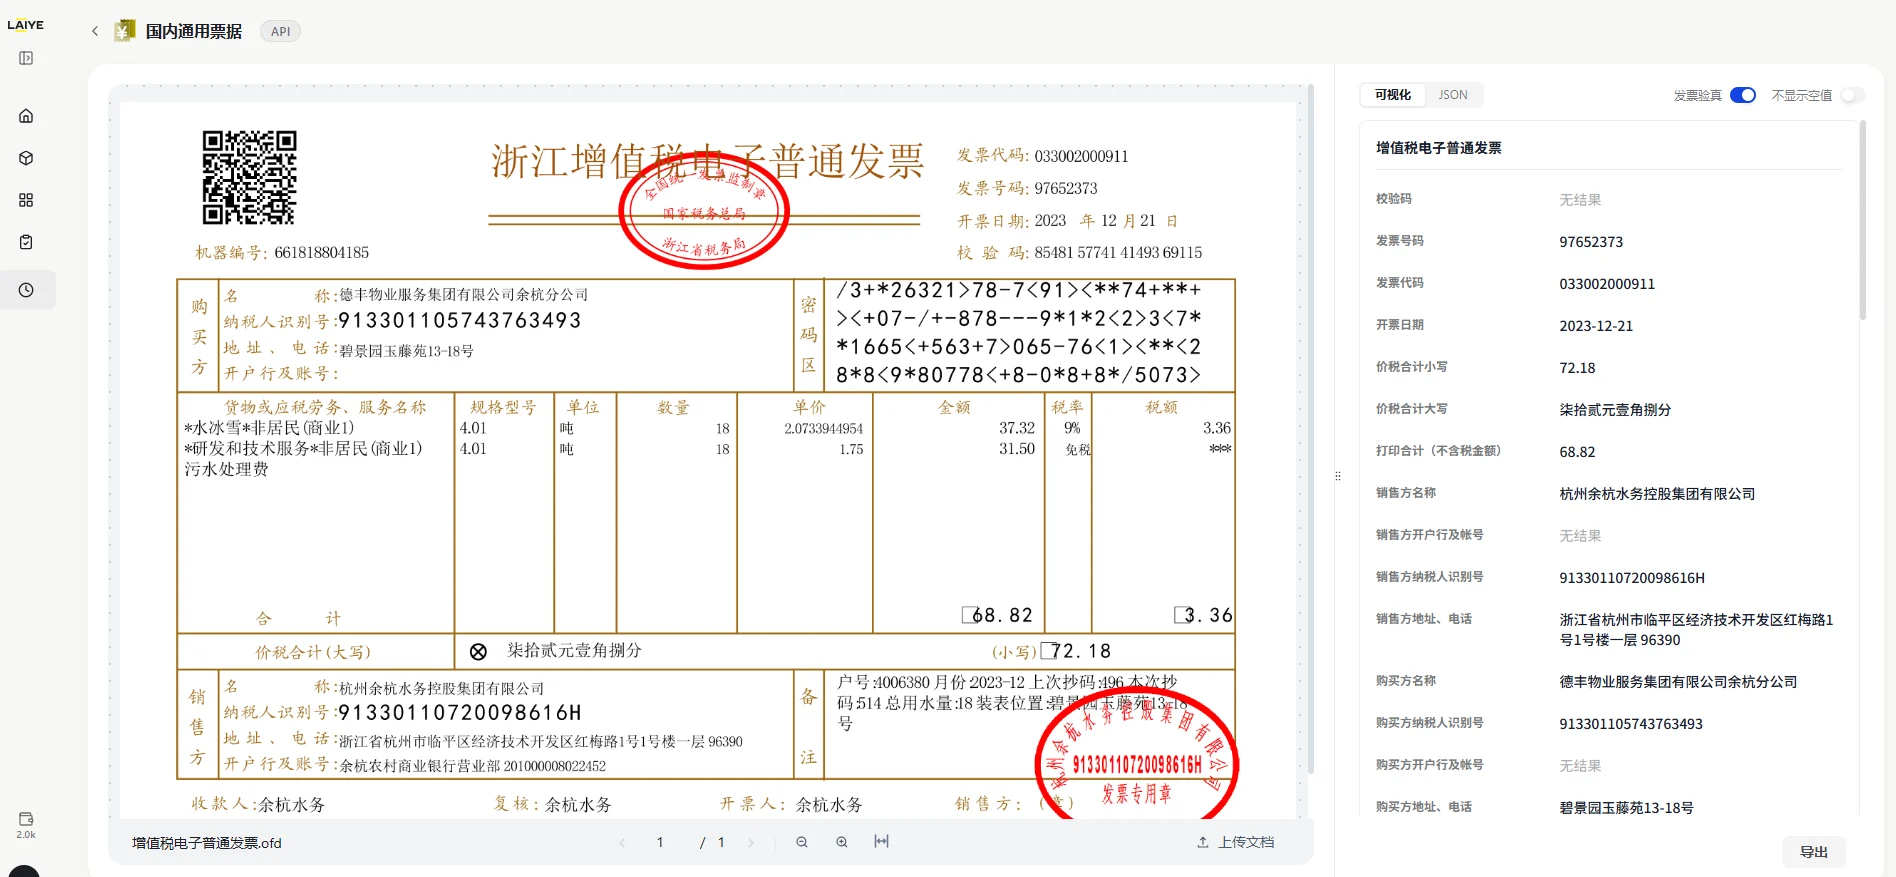Click the 无结果 value for 购买方开户行及帐号

click(1580, 766)
